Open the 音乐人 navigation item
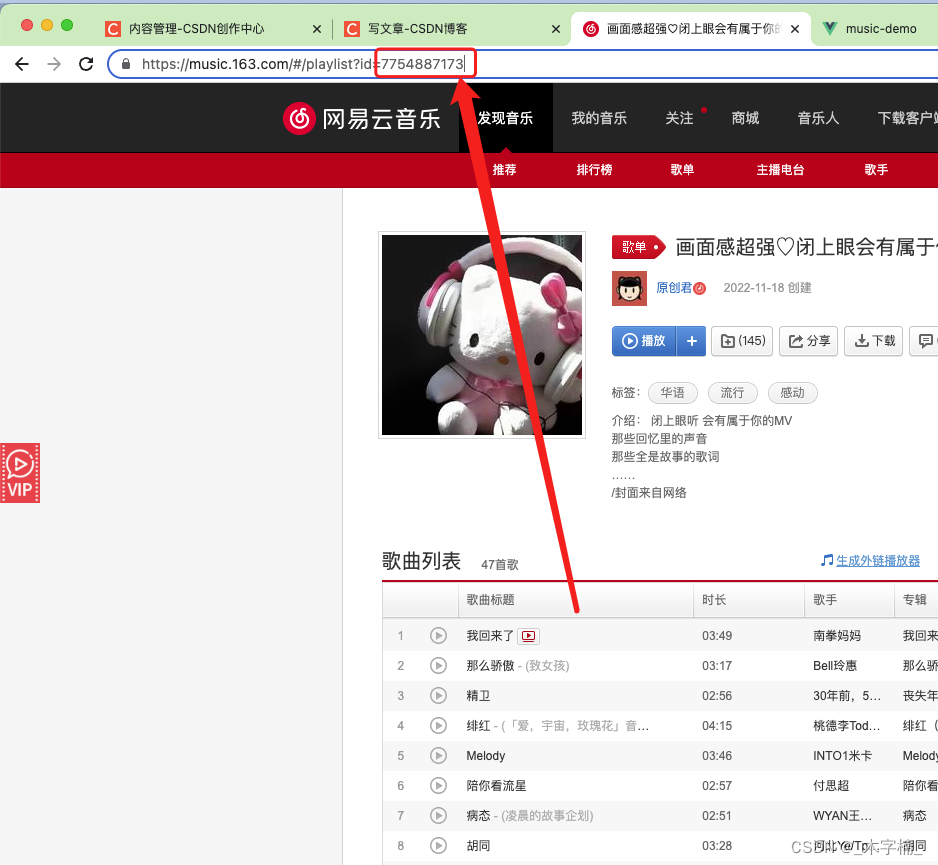This screenshot has height=865, width=938. pos(818,118)
